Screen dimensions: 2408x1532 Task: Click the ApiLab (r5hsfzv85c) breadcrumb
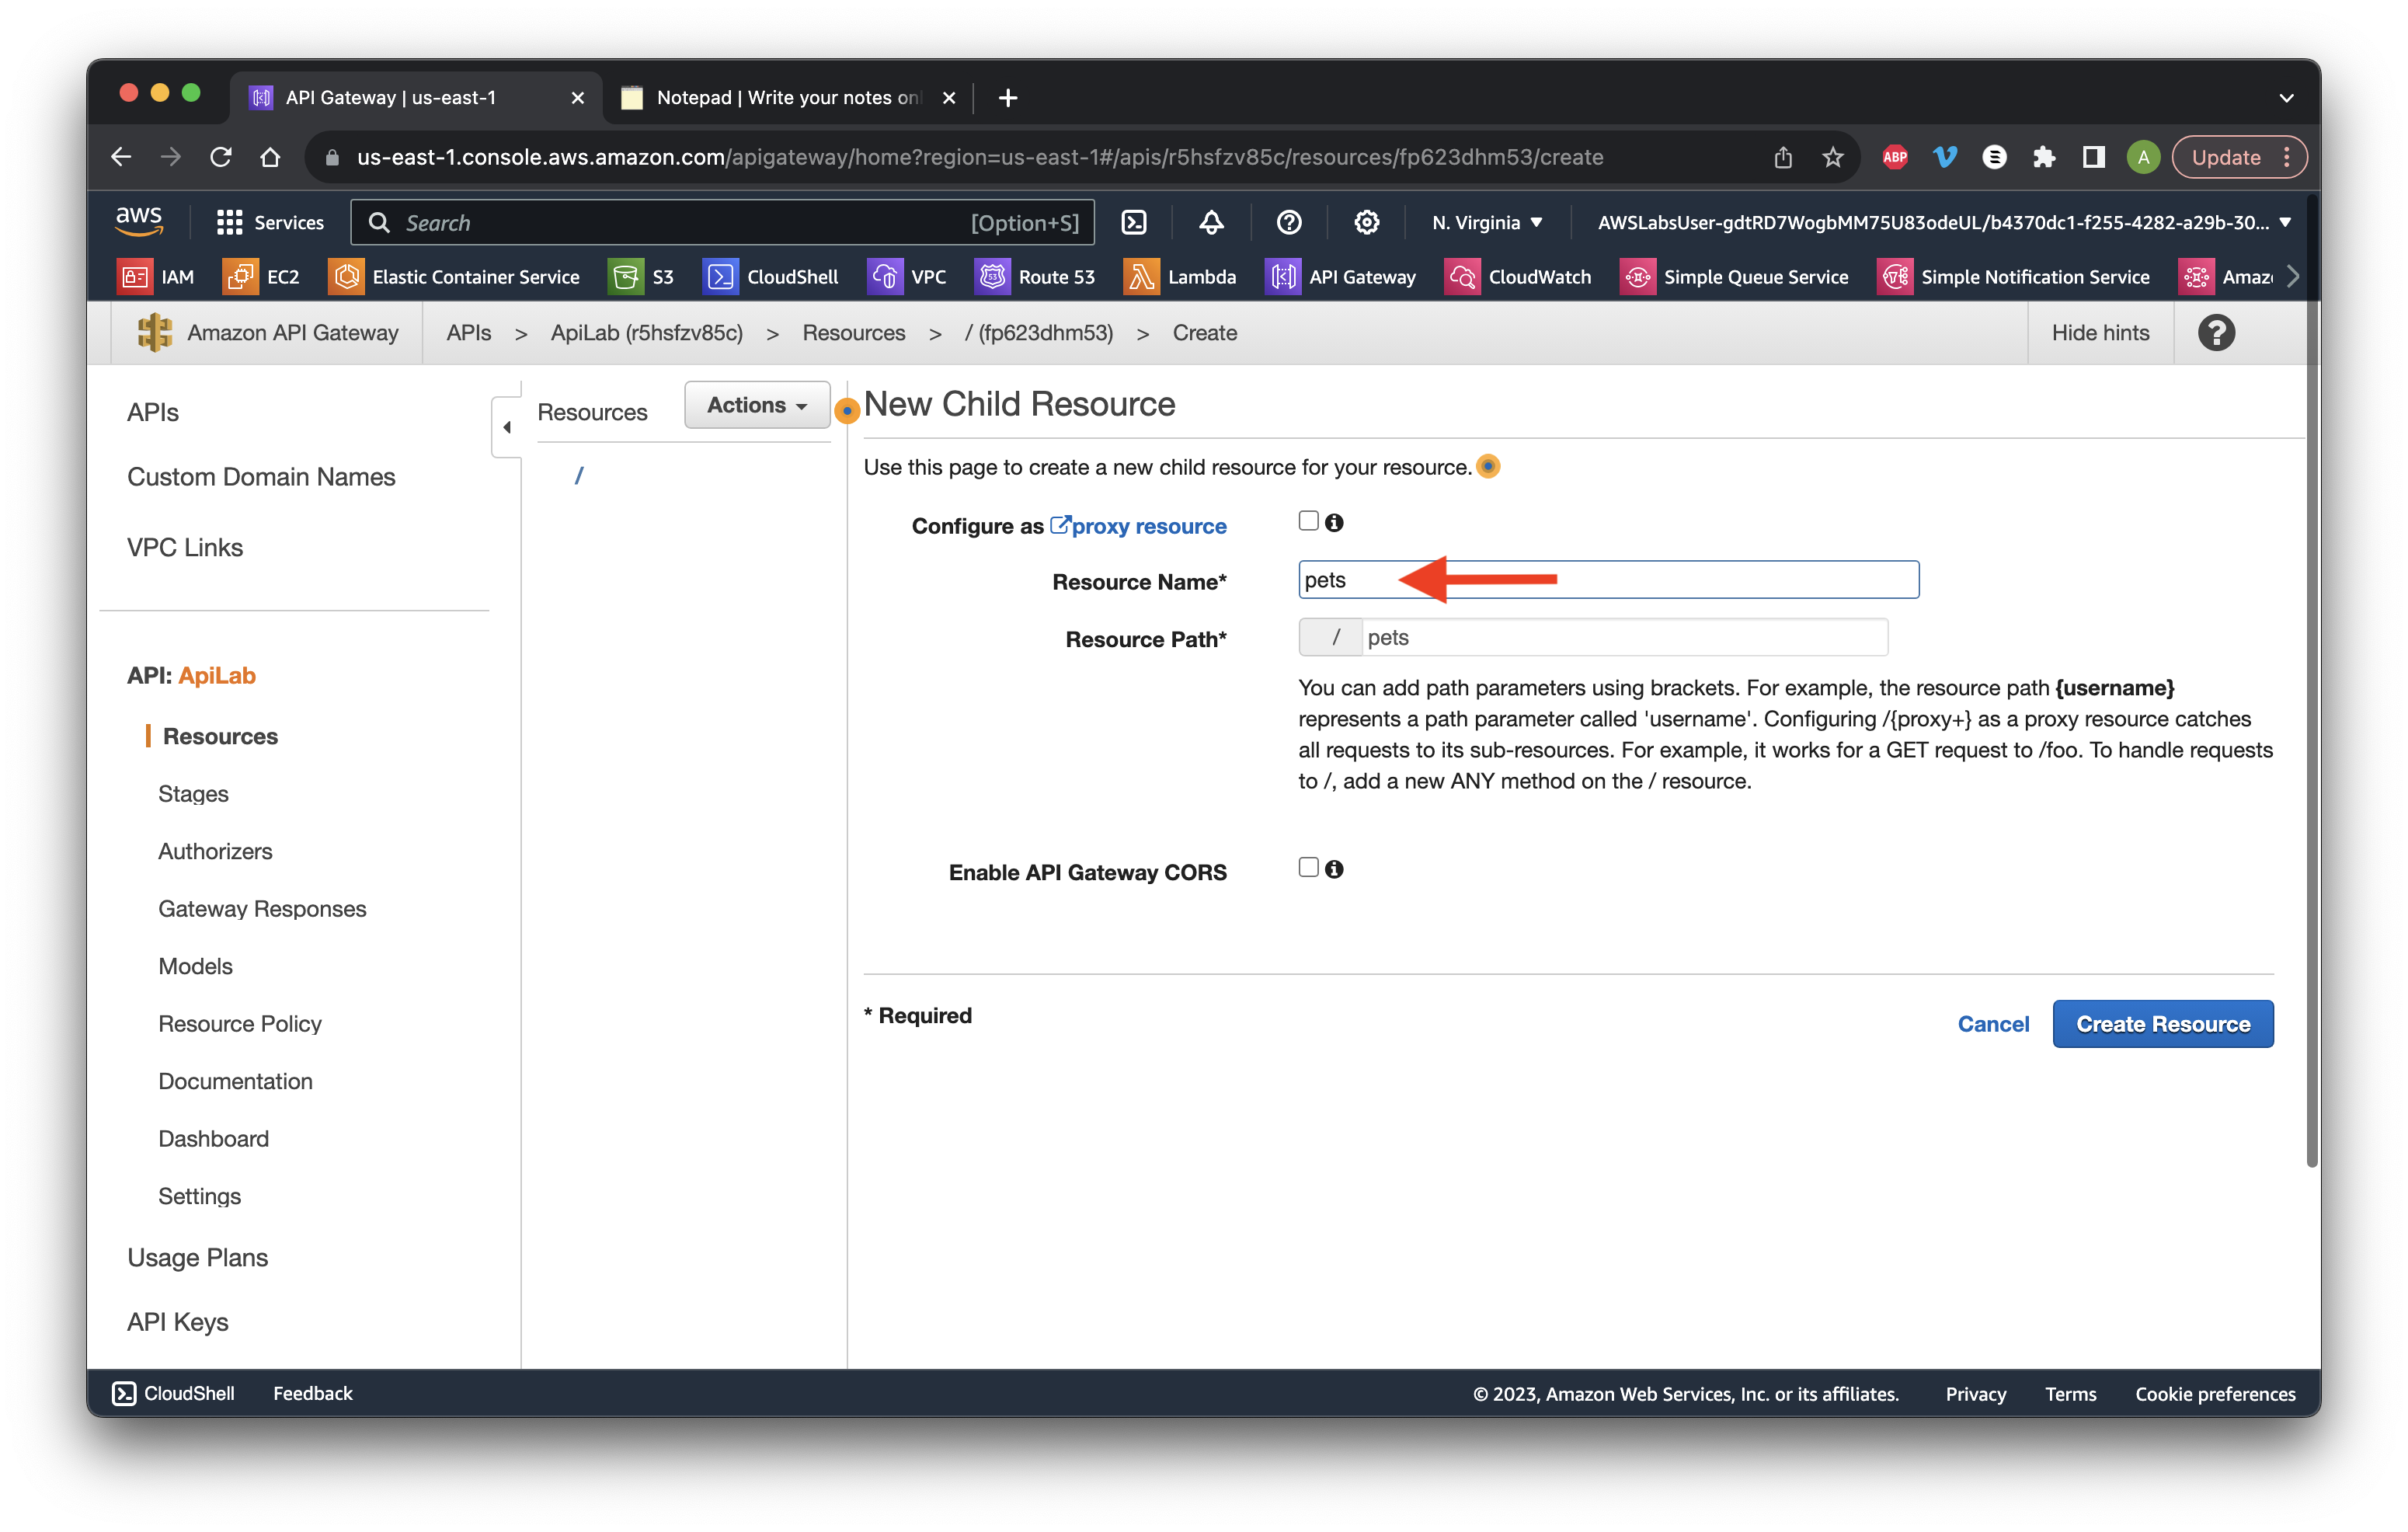646,333
